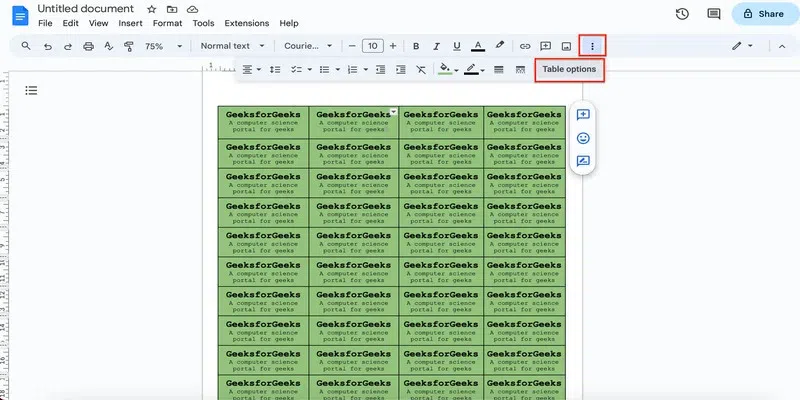Open the highlight color picker
Viewport: 800px width, 400px height.
499,46
